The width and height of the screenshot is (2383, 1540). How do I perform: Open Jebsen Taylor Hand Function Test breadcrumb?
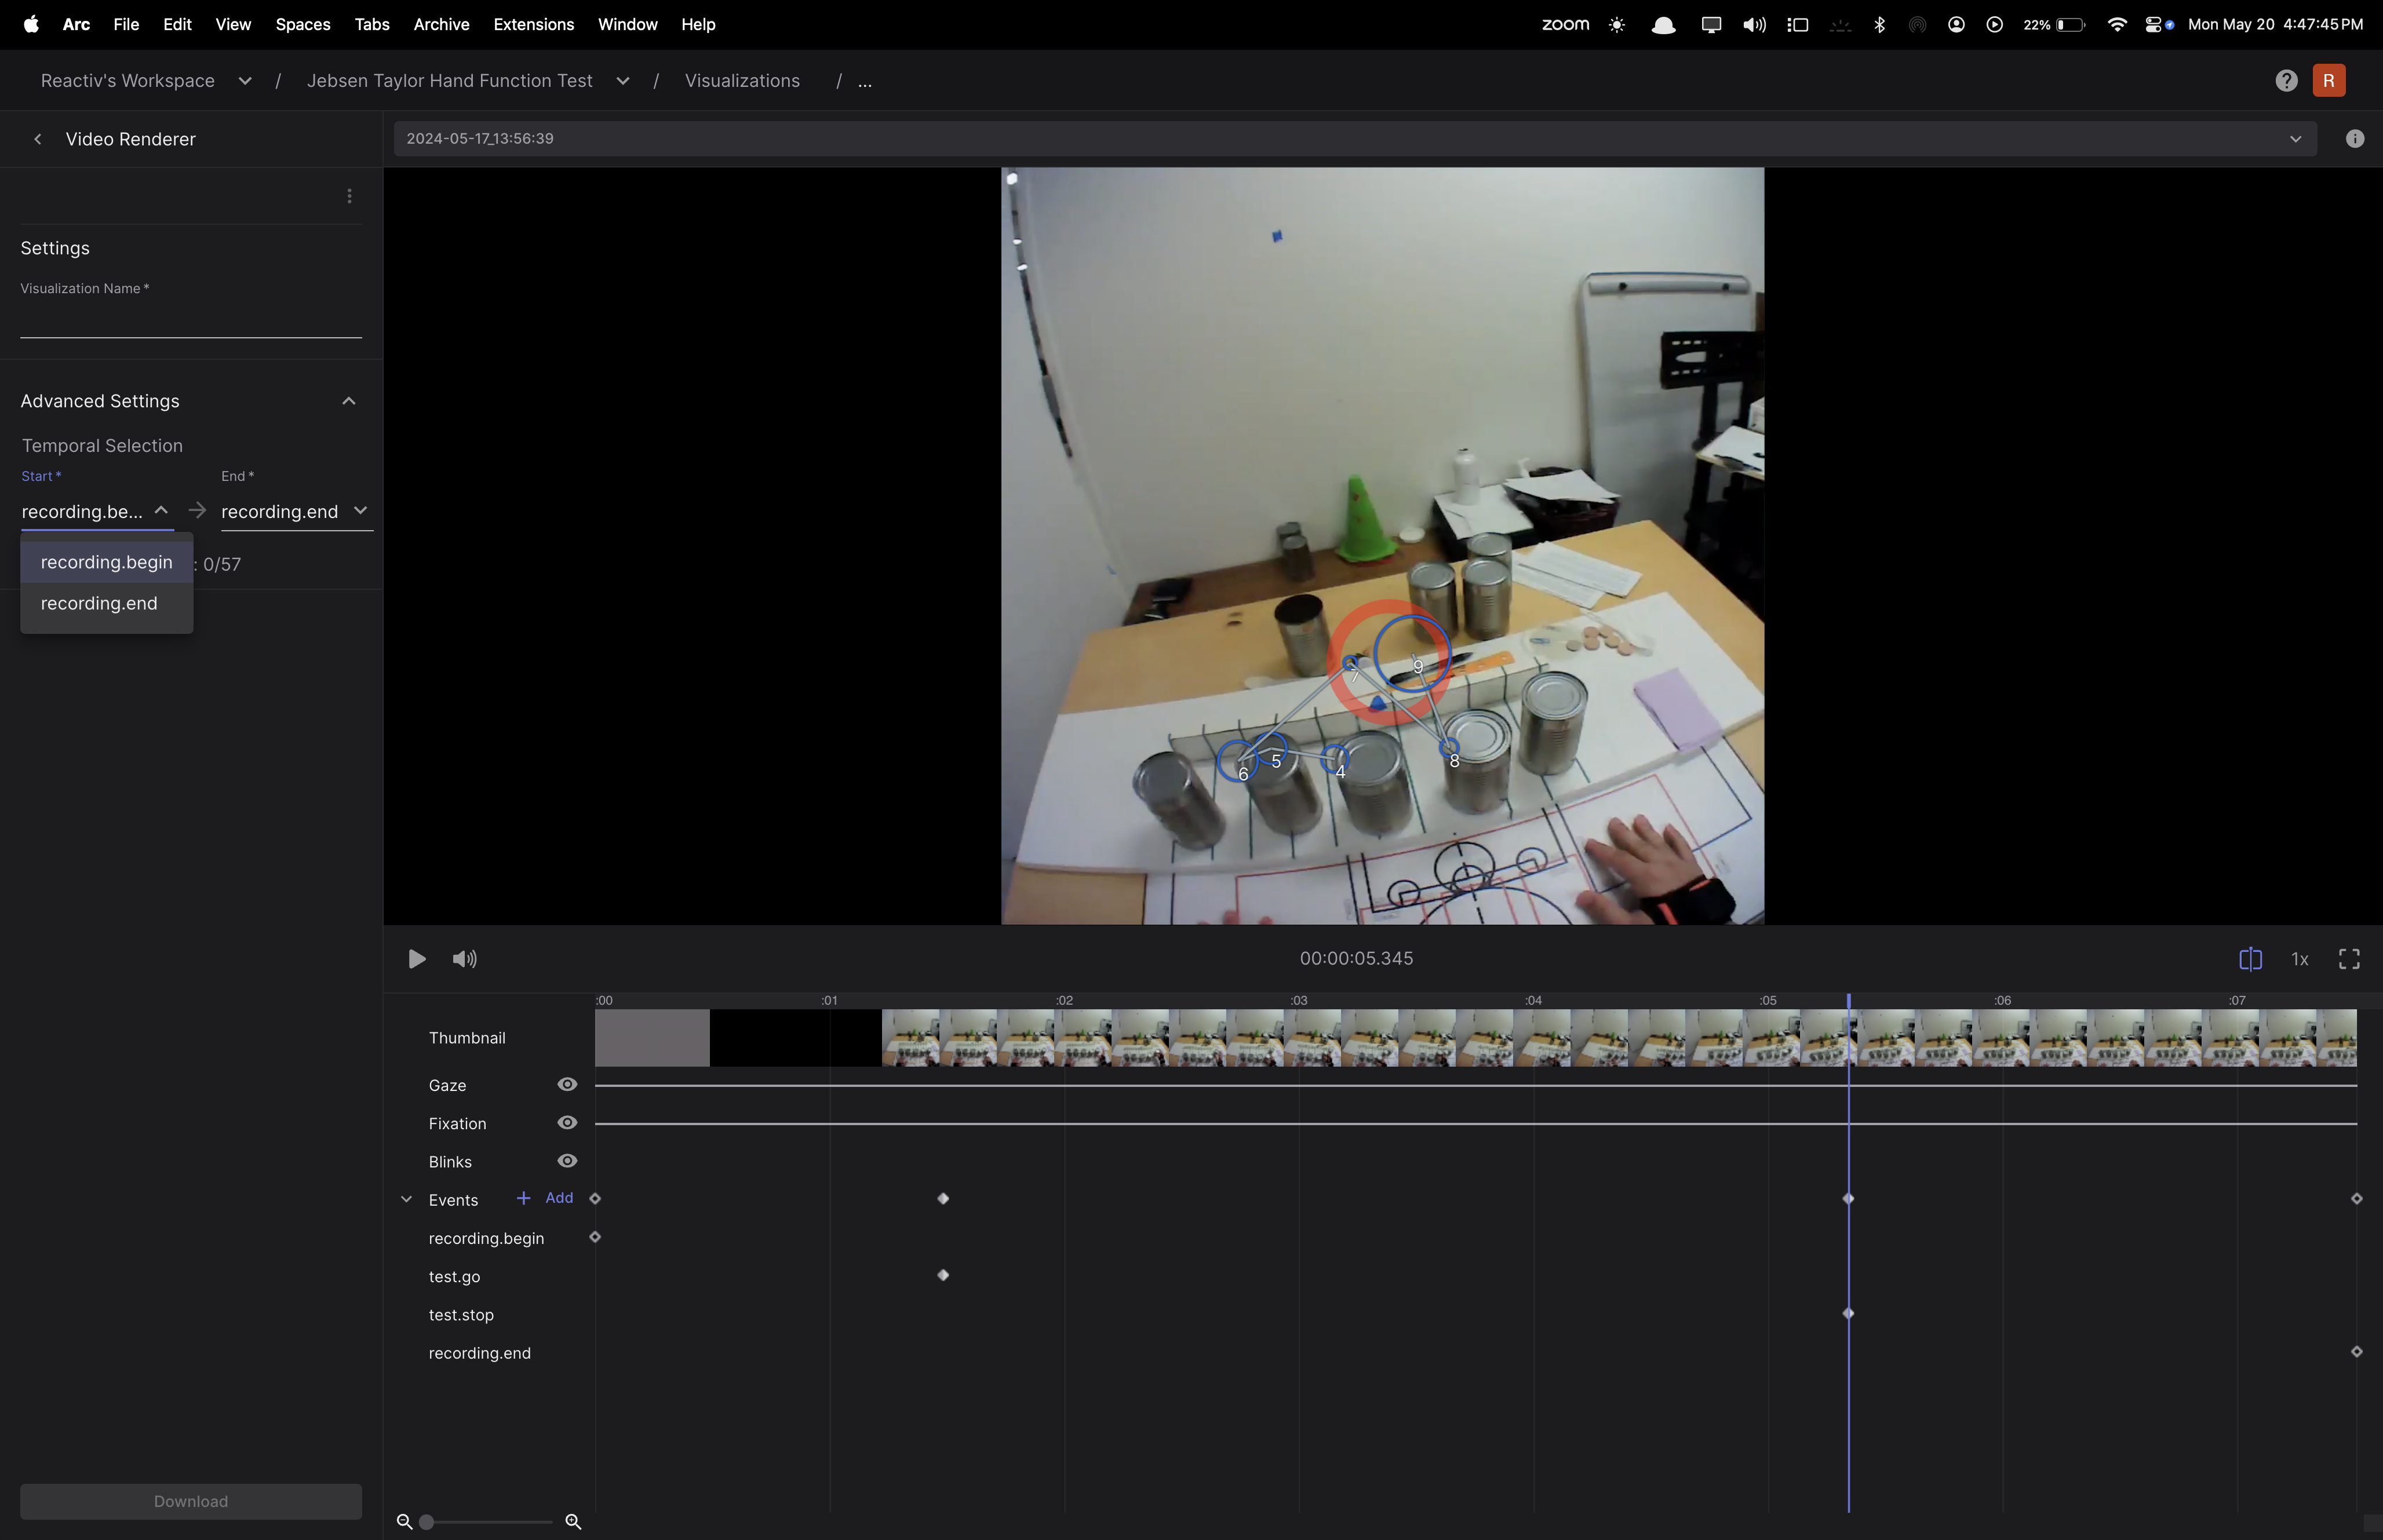pos(450,81)
